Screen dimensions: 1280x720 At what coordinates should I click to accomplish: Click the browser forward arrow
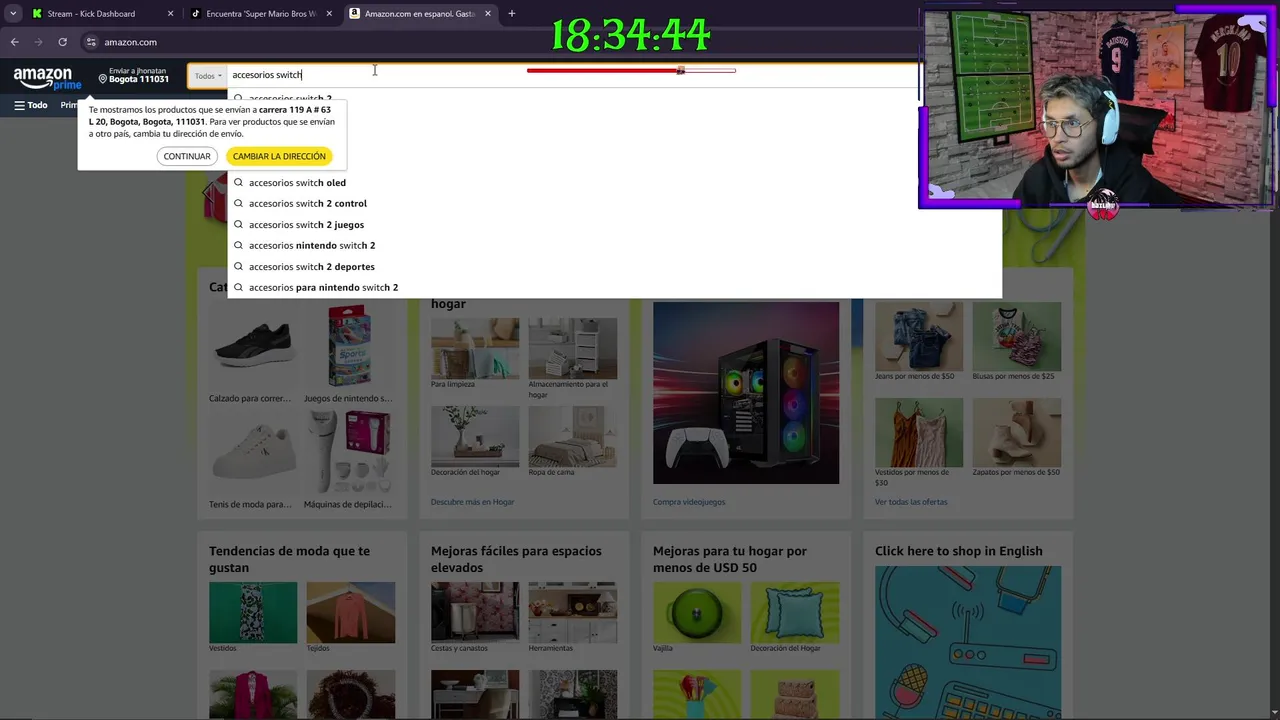tap(38, 42)
